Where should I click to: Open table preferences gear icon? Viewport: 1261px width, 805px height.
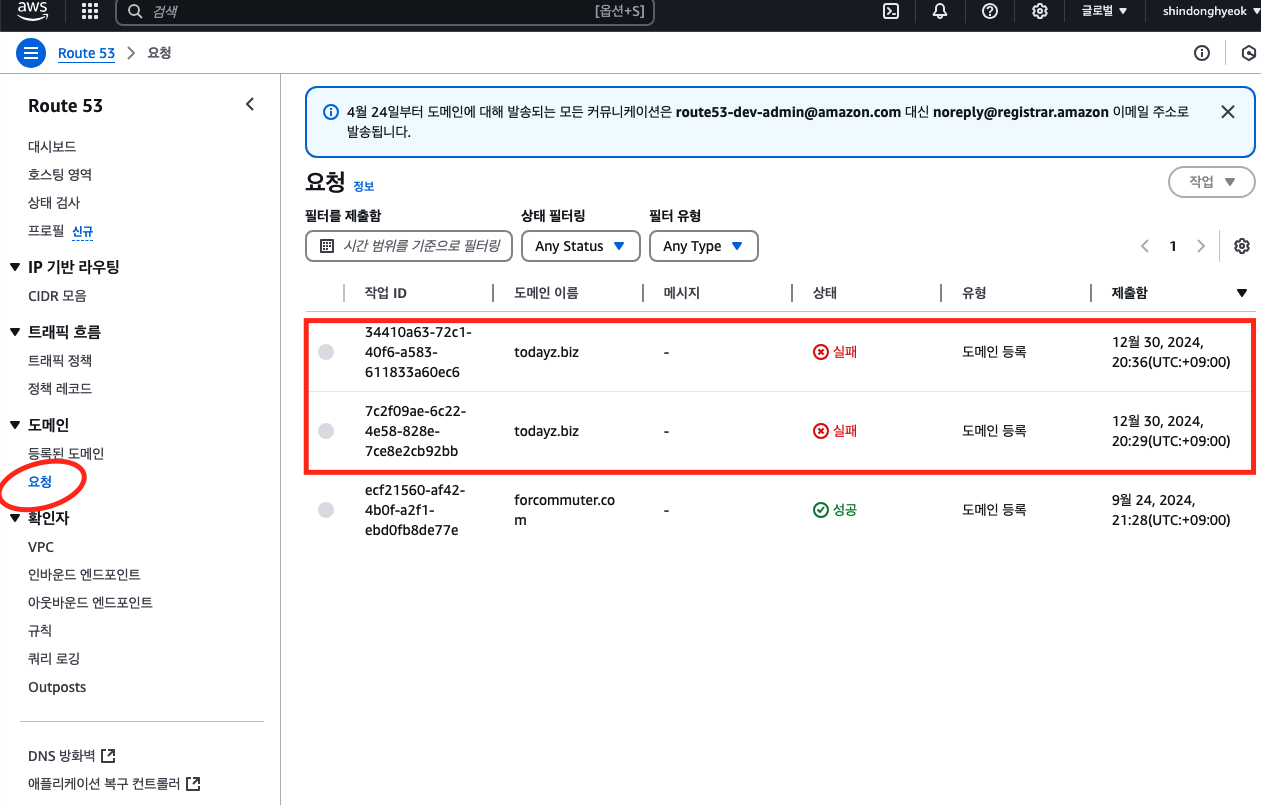(x=1242, y=246)
